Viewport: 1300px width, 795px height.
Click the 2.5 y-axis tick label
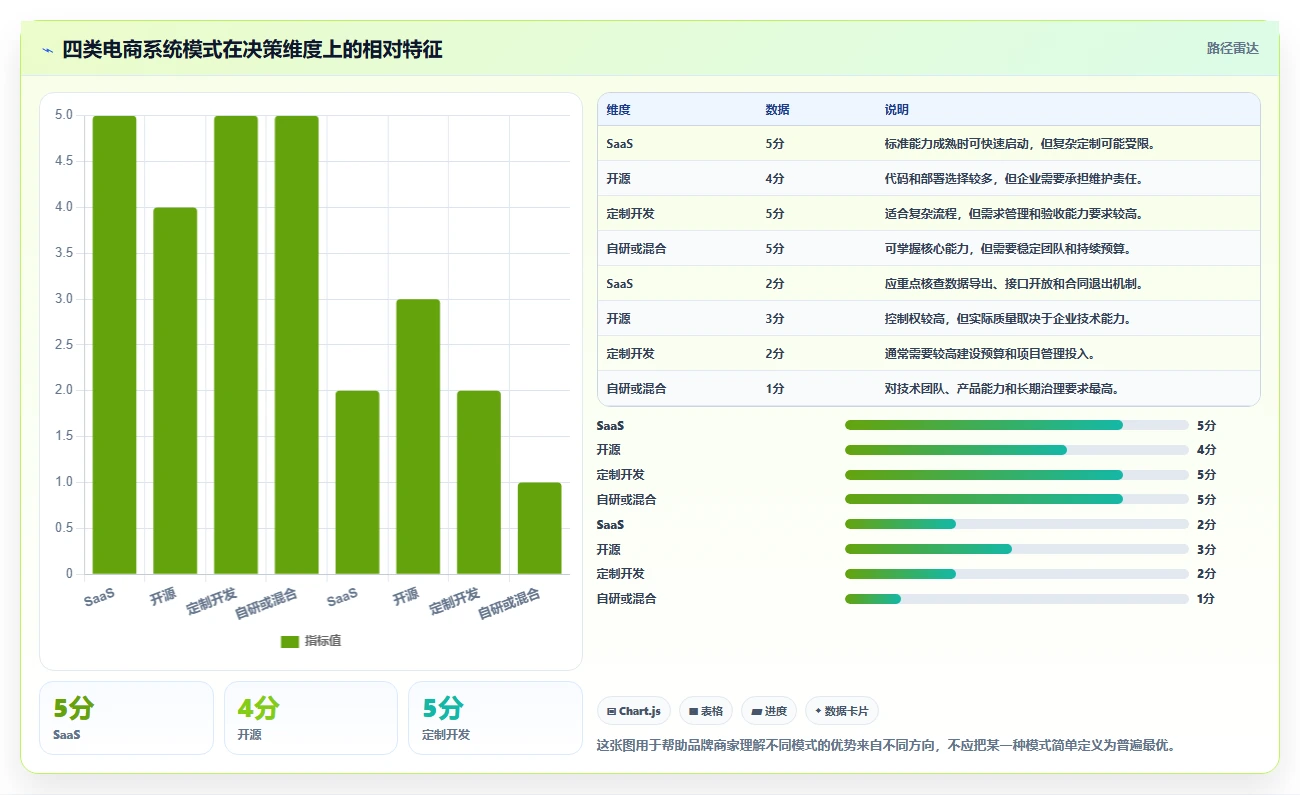pyautogui.click(x=64, y=345)
